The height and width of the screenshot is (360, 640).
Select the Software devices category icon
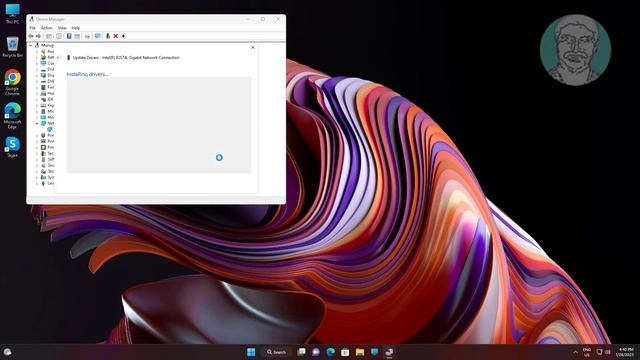(43, 159)
